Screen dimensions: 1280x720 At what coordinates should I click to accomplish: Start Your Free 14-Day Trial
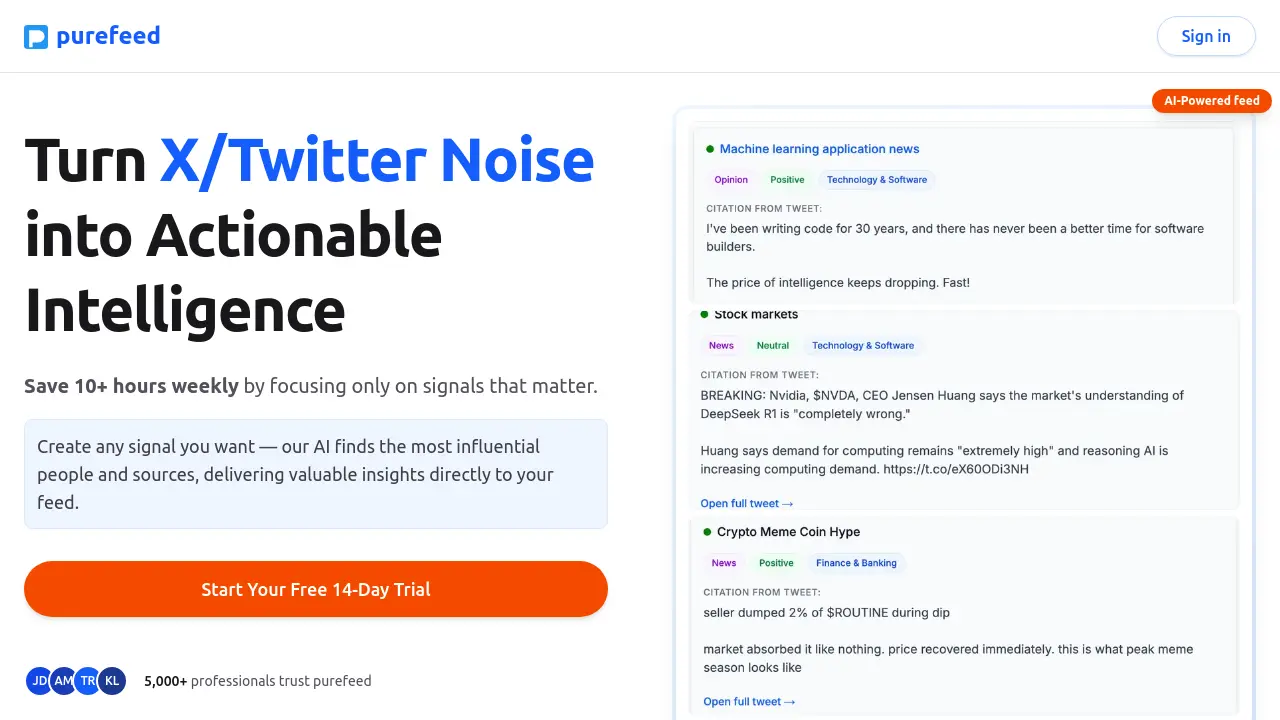316,589
